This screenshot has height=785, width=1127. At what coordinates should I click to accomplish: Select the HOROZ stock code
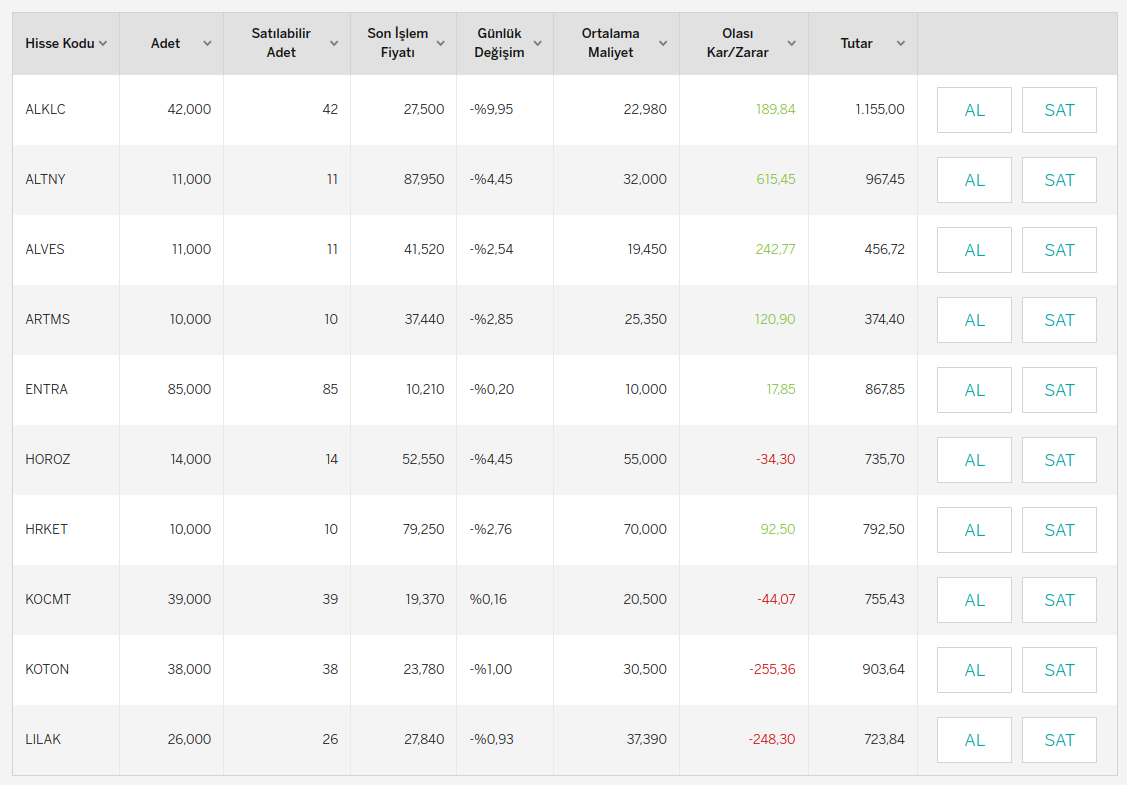pyautogui.click(x=47, y=459)
